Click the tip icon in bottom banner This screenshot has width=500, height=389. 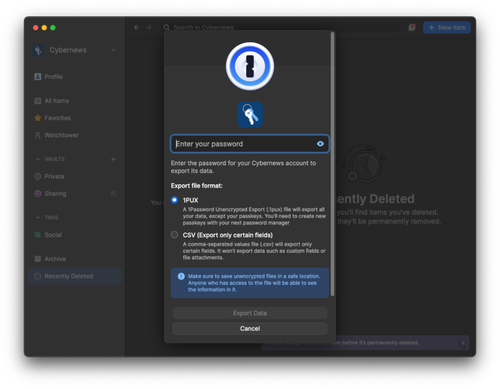463,343
